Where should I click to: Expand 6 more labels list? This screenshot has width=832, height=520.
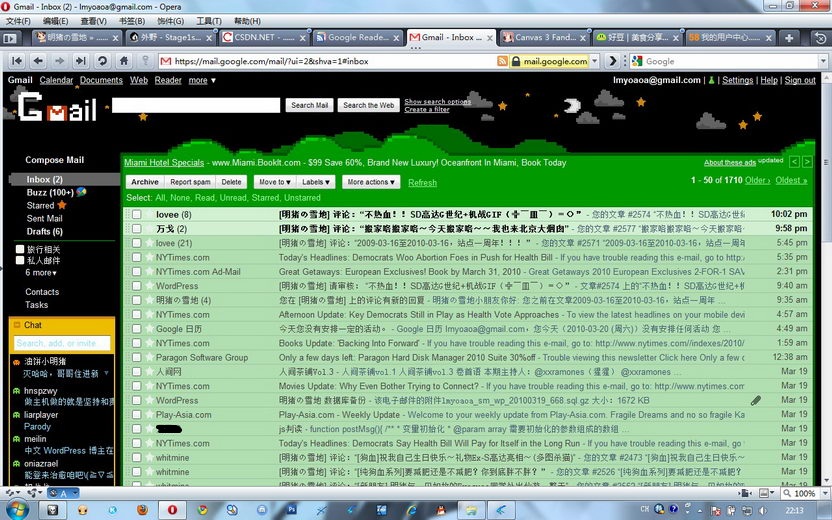(41, 273)
